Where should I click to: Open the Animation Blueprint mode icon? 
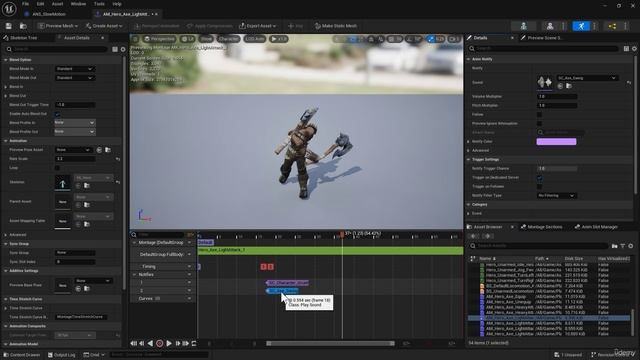pos(612,26)
